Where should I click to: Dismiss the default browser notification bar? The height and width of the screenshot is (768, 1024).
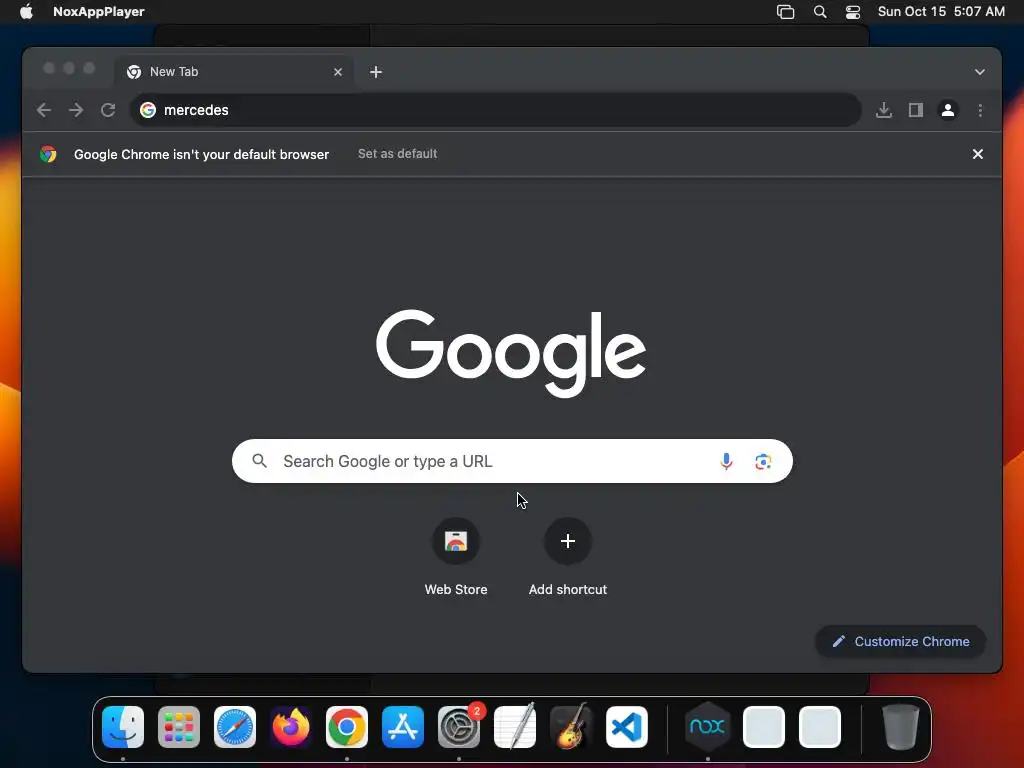tap(978, 154)
